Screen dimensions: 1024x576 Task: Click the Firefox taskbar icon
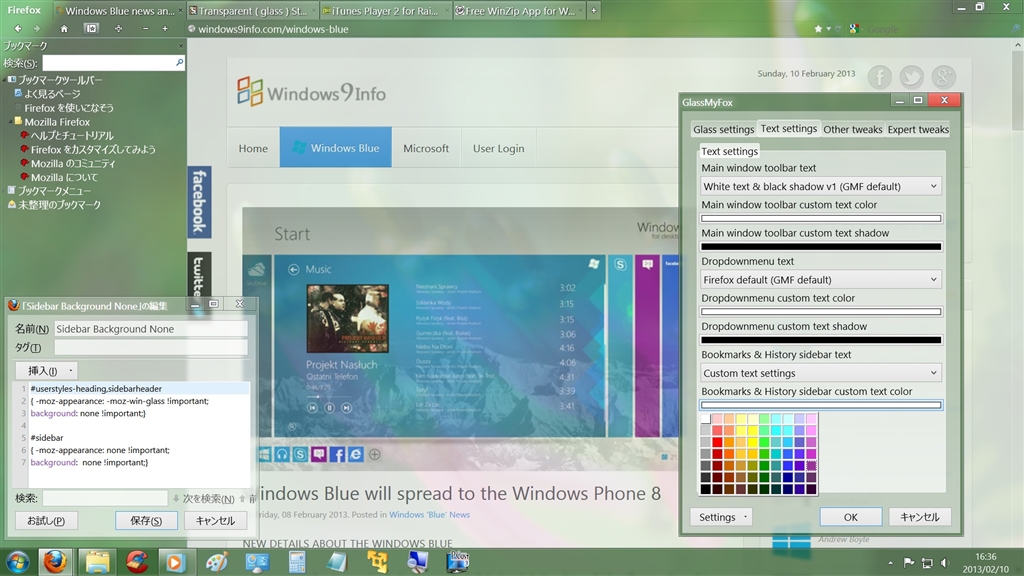pos(56,562)
